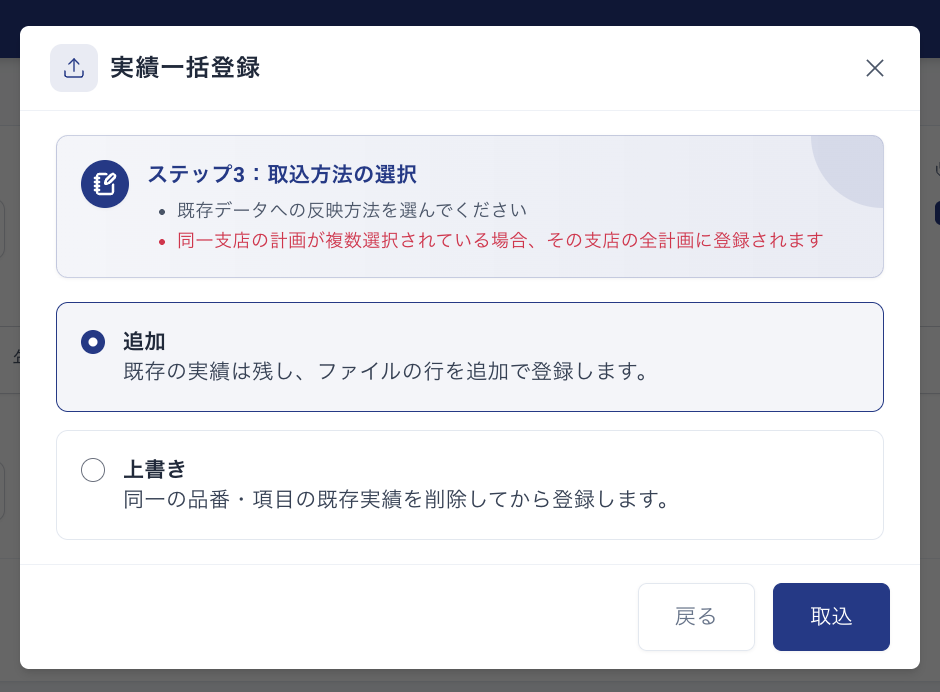The width and height of the screenshot is (940, 692).
Task: Click the notepad icon next to ステップ3
Action: click(105, 184)
